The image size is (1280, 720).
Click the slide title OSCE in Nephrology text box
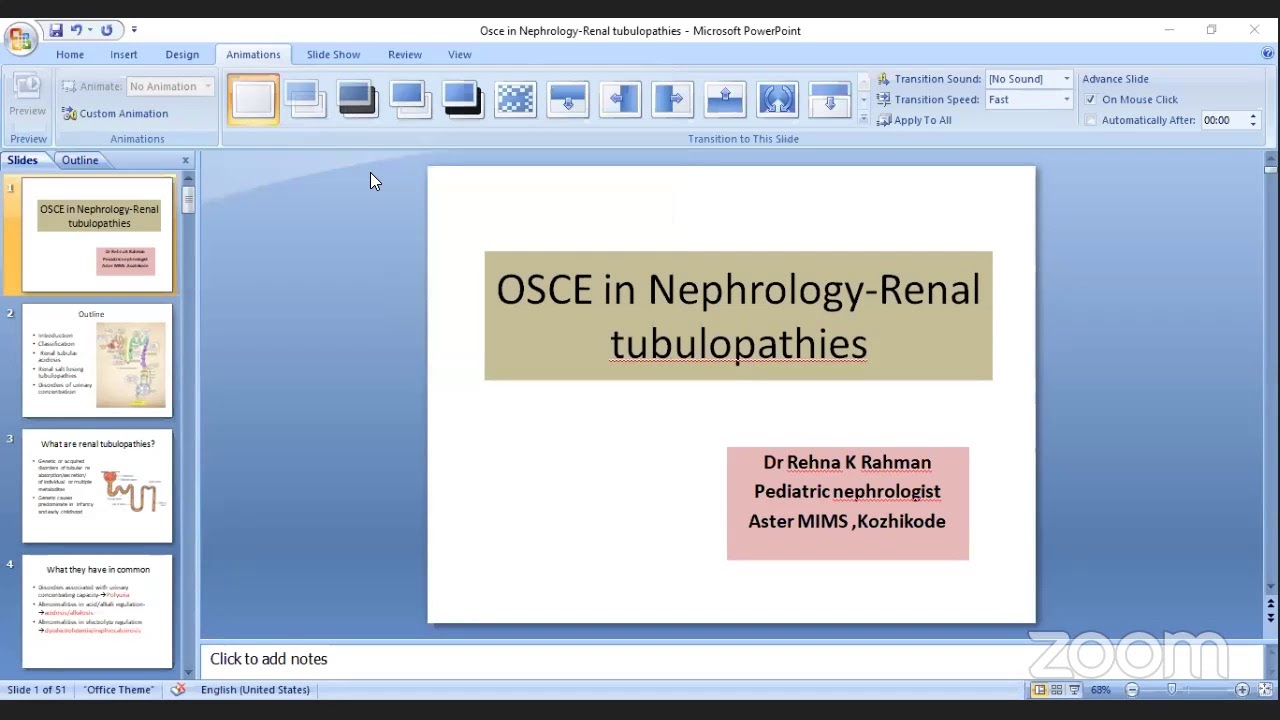tap(738, 316)
